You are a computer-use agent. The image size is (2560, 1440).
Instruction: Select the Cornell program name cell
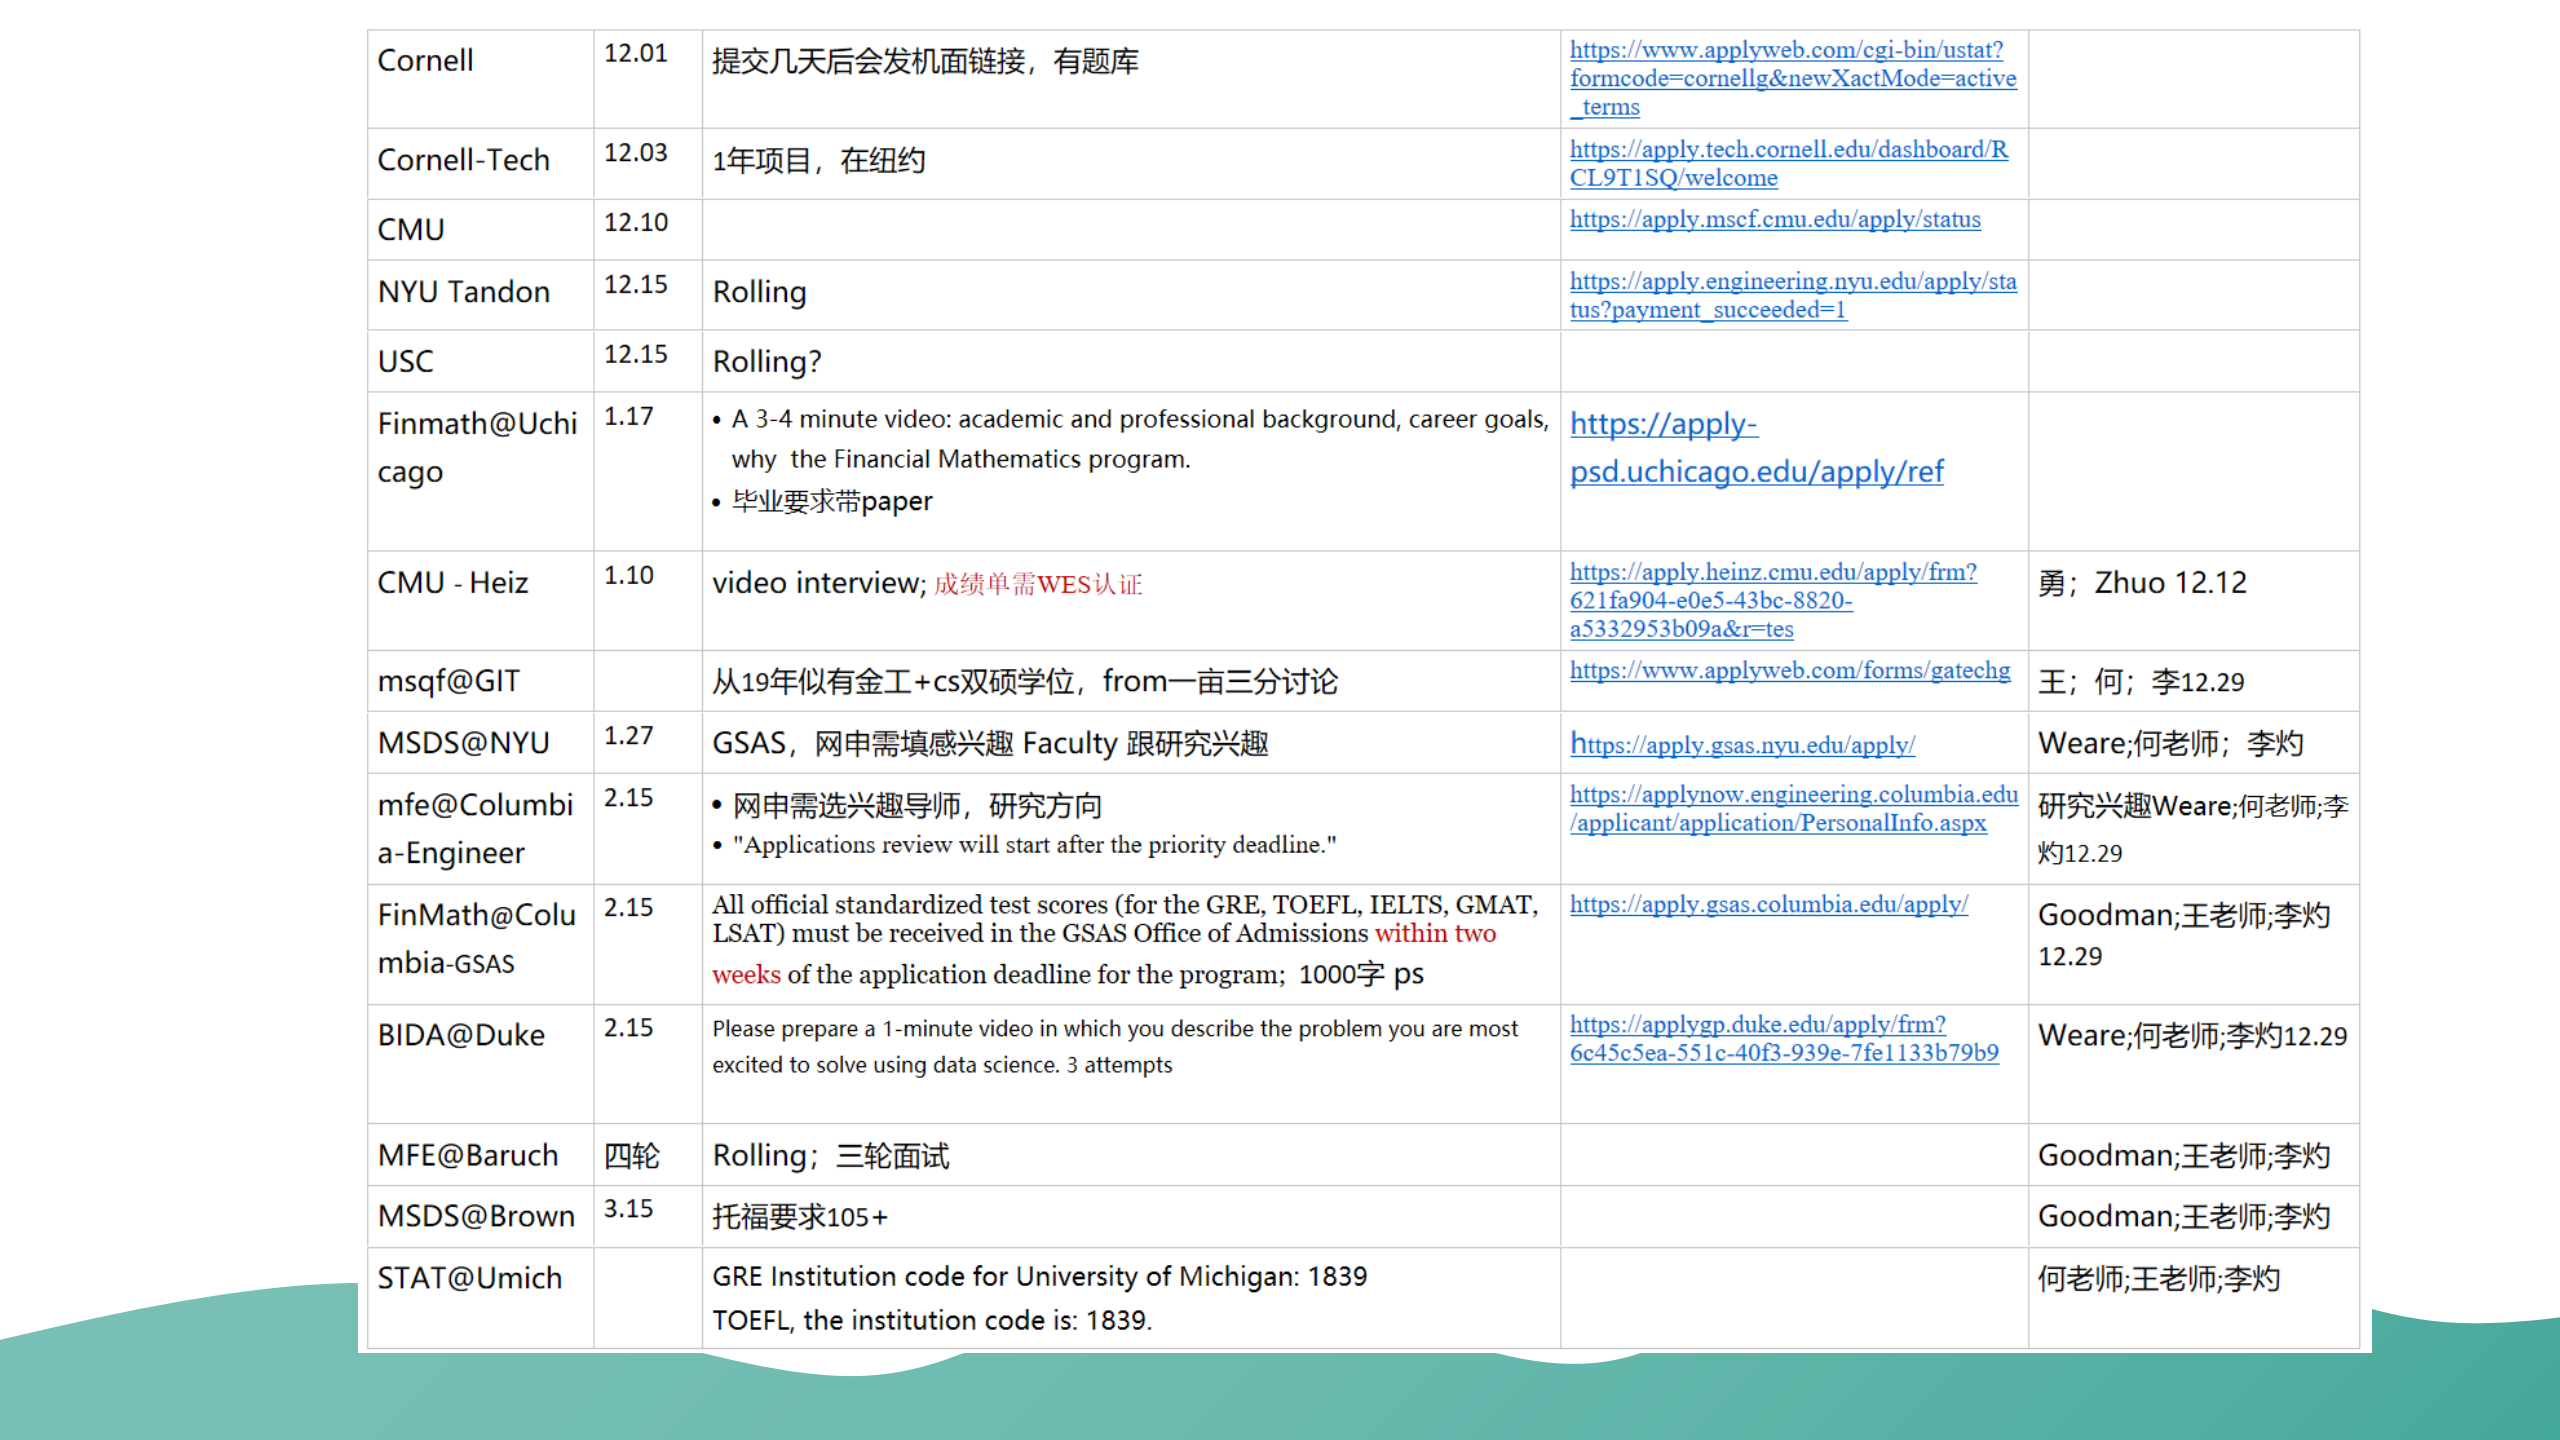425,61
